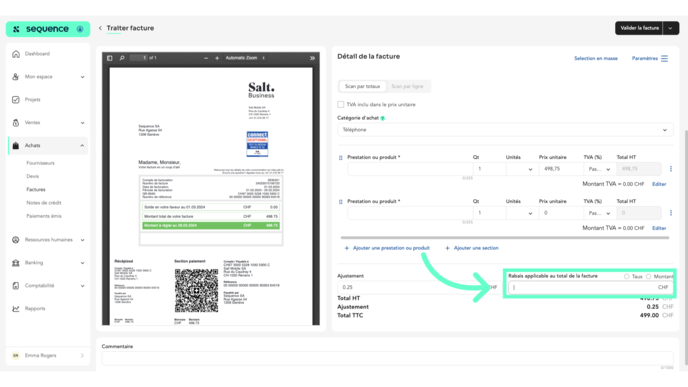Open Devis submenu item
688x387 pixels.
coord(32,176)
